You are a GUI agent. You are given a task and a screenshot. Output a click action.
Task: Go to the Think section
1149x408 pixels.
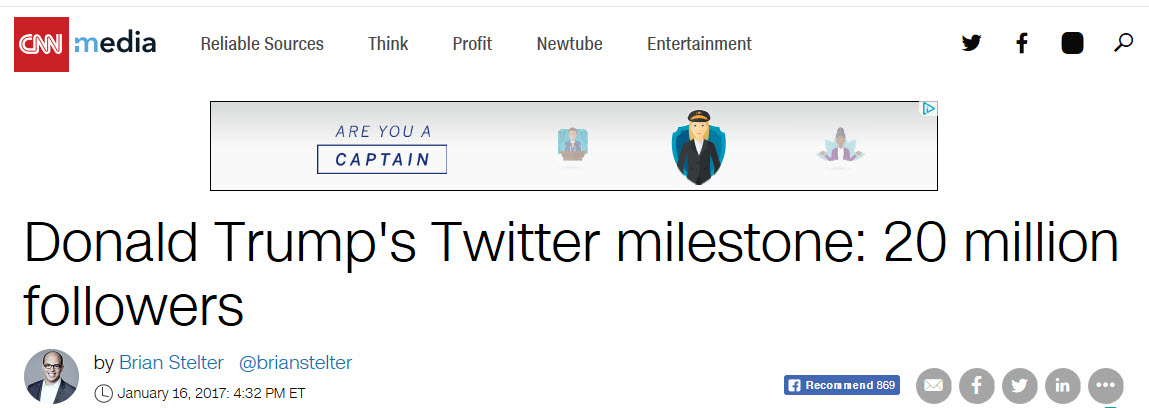(388, 44)
